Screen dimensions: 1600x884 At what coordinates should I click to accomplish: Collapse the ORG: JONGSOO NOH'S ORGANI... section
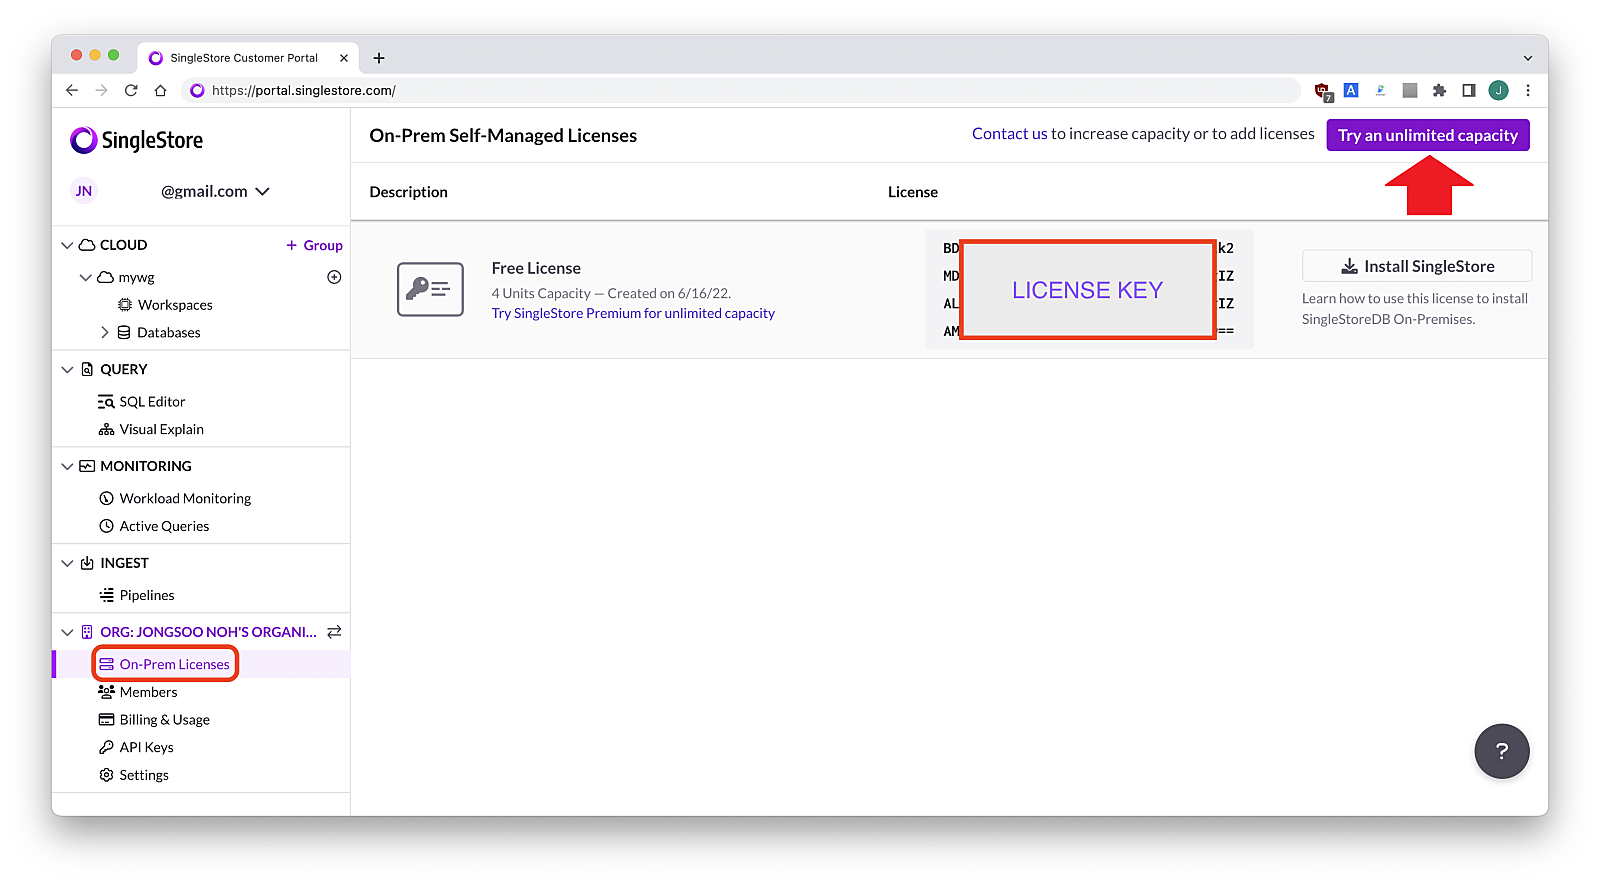67,632
